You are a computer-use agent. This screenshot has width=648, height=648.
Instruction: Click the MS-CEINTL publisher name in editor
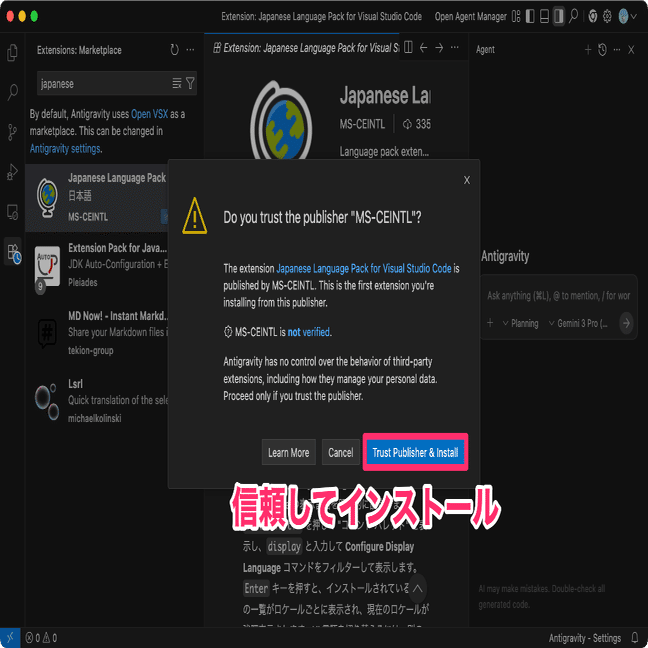362,124
